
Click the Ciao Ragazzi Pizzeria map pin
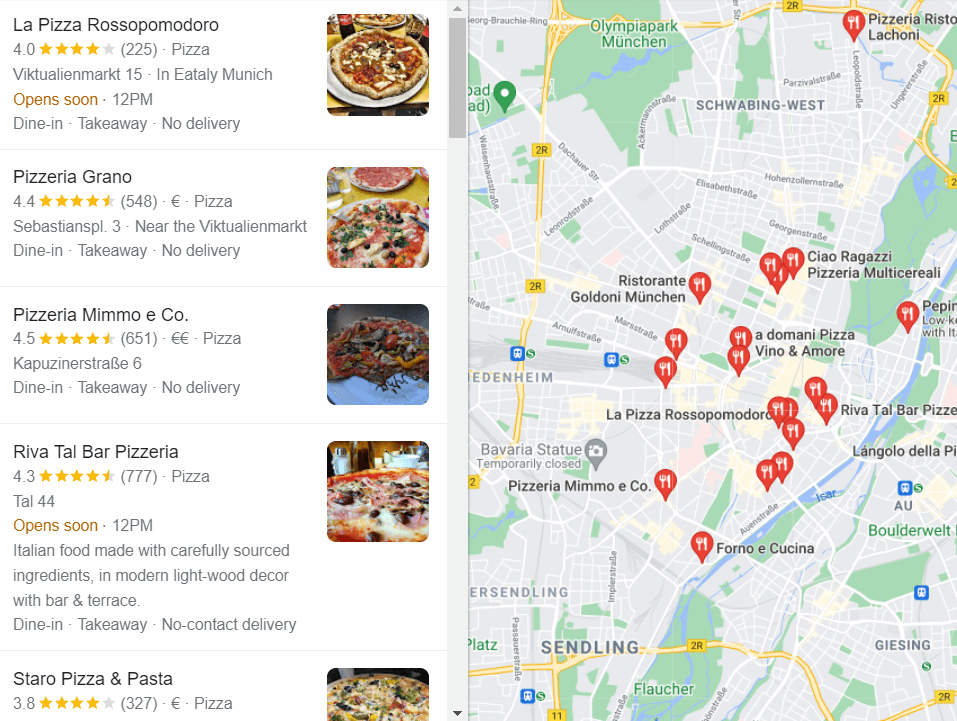[793, 262]
